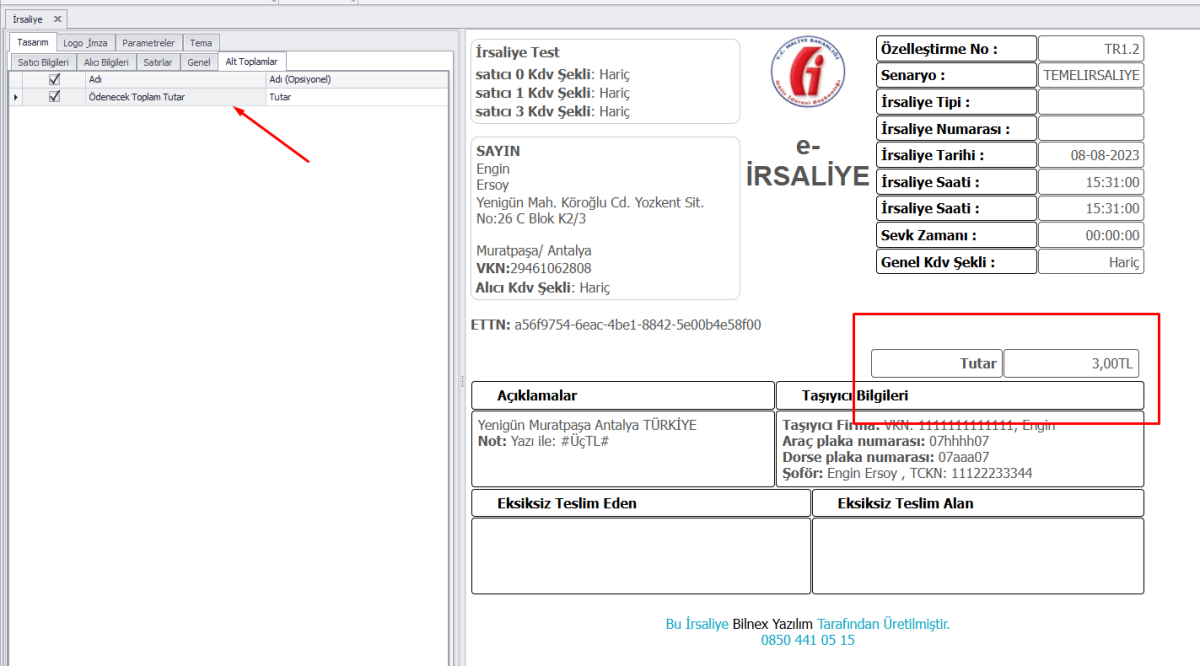Click the Adı (Opsiyonel) column header
The image size is (1200, 666).
click(x=355, y=79)
